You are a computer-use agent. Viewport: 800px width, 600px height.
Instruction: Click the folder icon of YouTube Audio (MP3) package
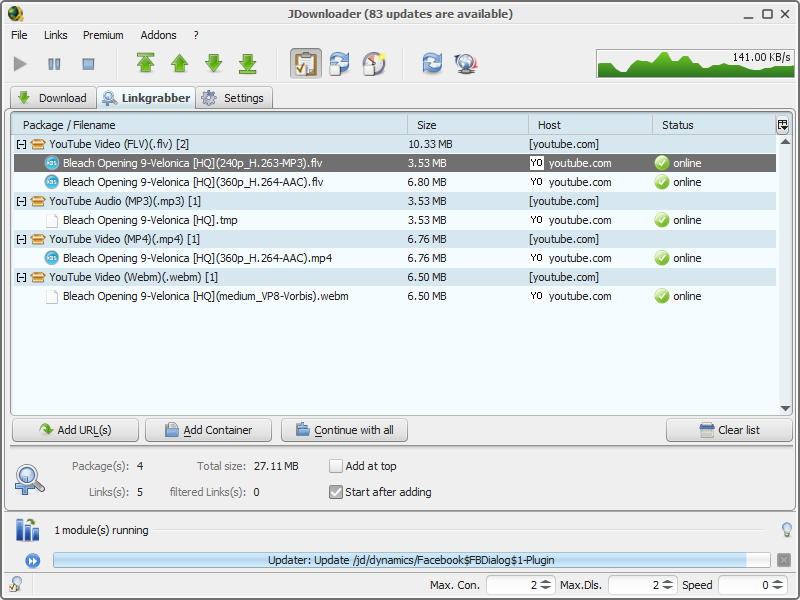click(38, 202)
